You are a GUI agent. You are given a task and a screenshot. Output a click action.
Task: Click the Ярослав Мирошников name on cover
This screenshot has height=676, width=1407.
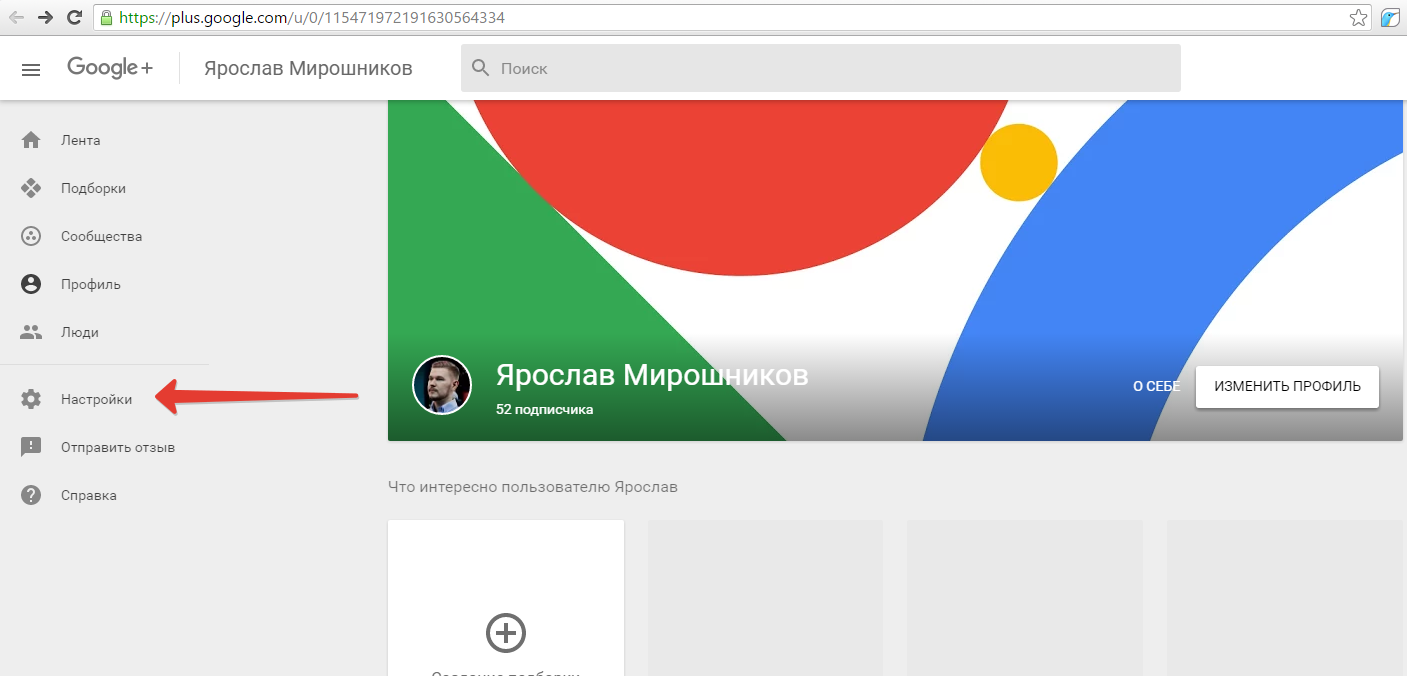coord(652,375)
